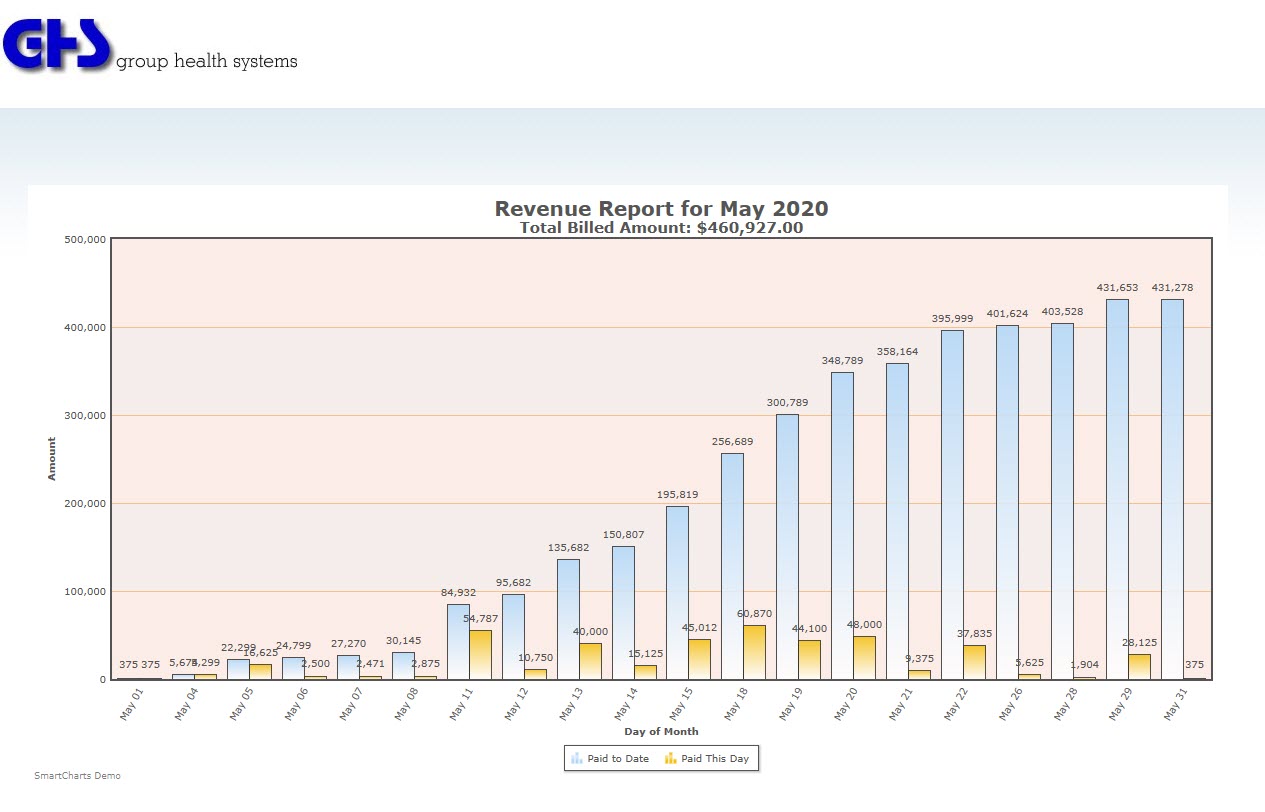The image size is (1265, 812).
Task: Toggle the Paid to Date series label
Action: click(x=618, y=759)
